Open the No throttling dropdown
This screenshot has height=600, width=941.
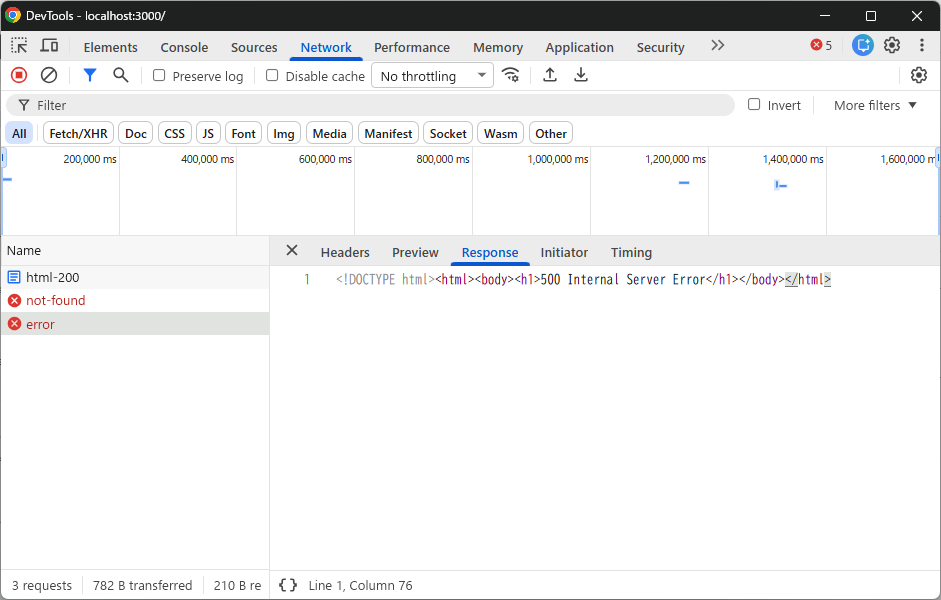(x=433, y=76)
